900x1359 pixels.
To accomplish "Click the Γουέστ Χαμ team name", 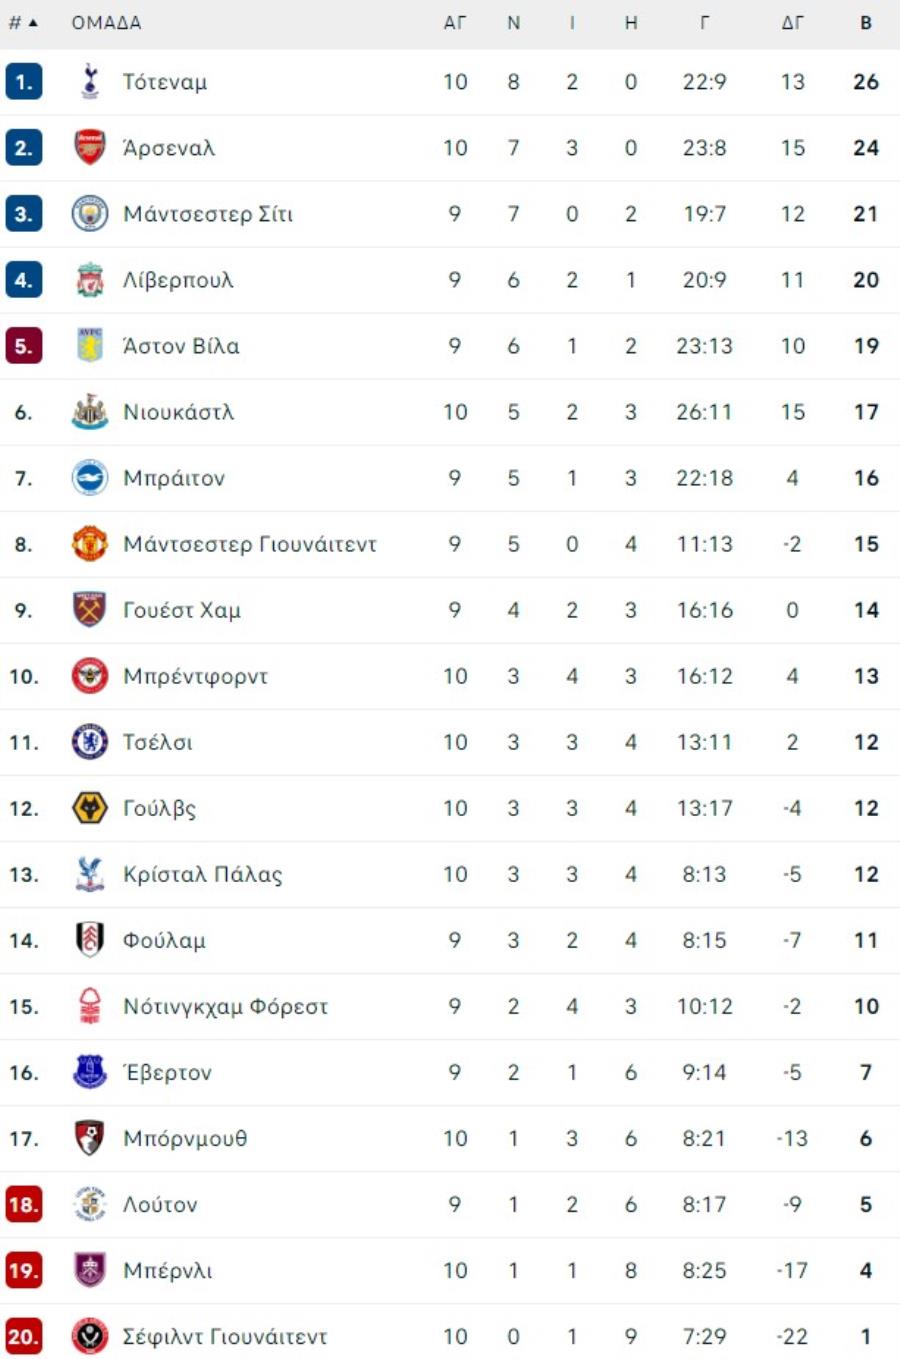I will (x=182, y=610).
